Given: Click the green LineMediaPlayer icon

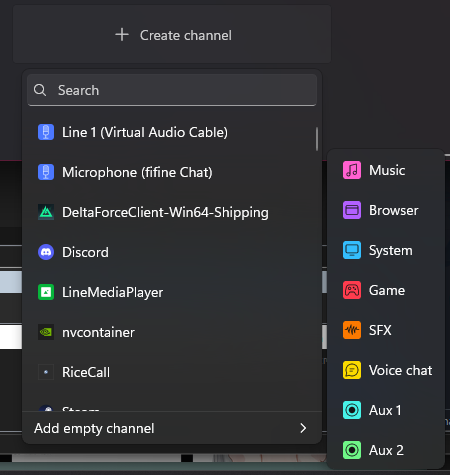Looking at the screenshot, I should tap(46, 292).
